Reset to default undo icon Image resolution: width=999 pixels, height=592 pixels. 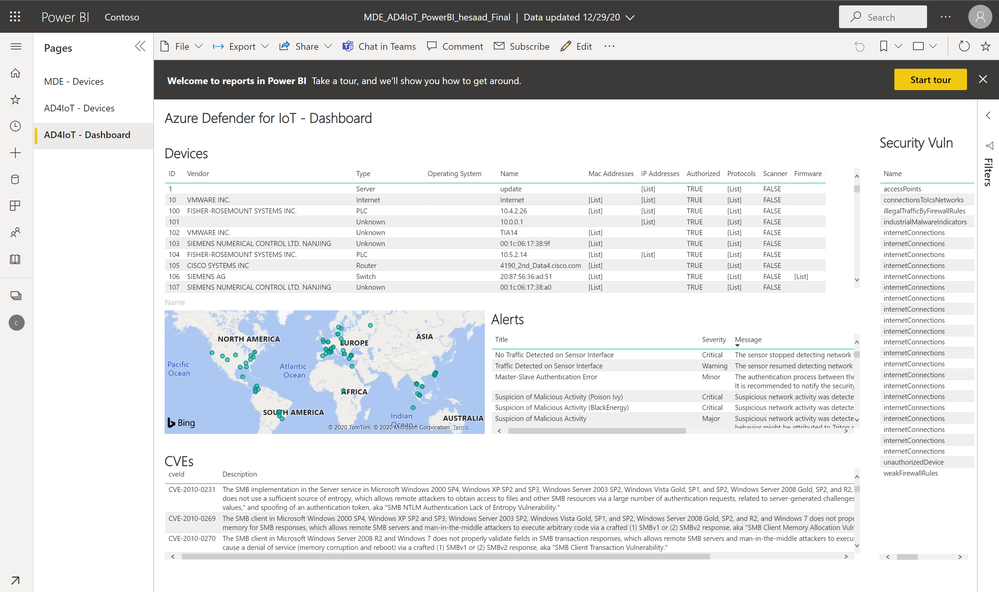tap(859, 47)
